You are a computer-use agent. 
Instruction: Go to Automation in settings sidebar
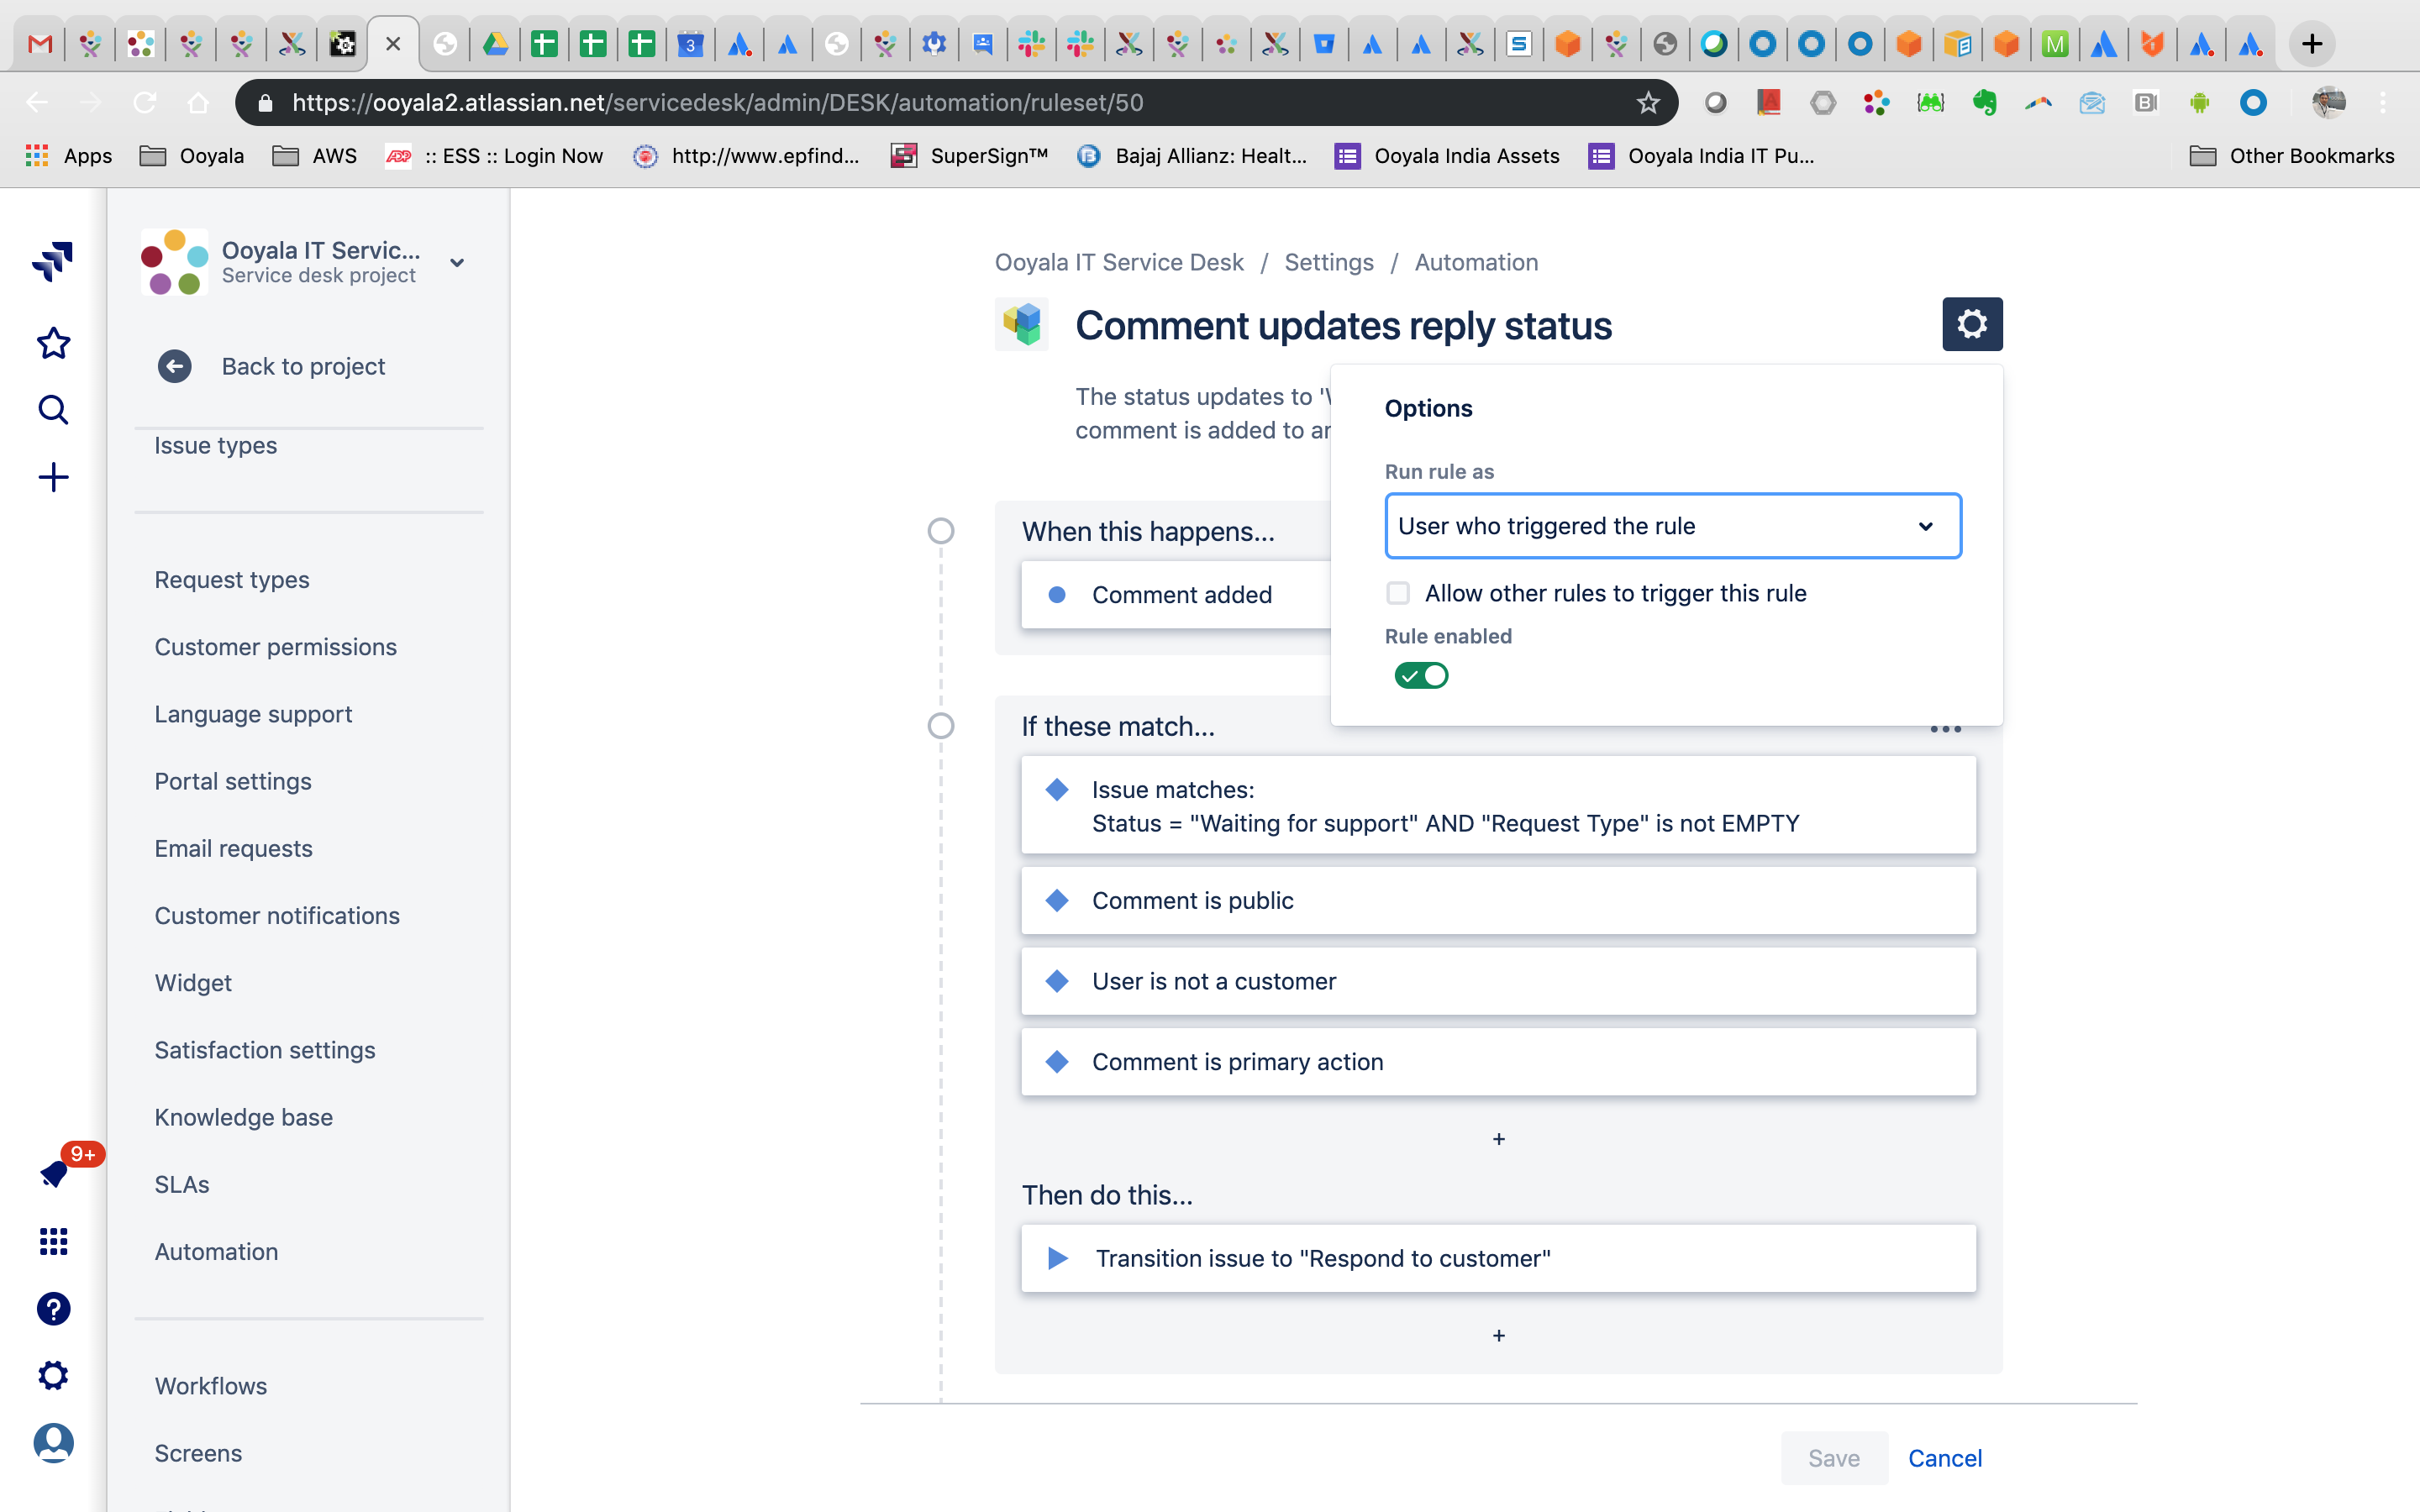216,1251
